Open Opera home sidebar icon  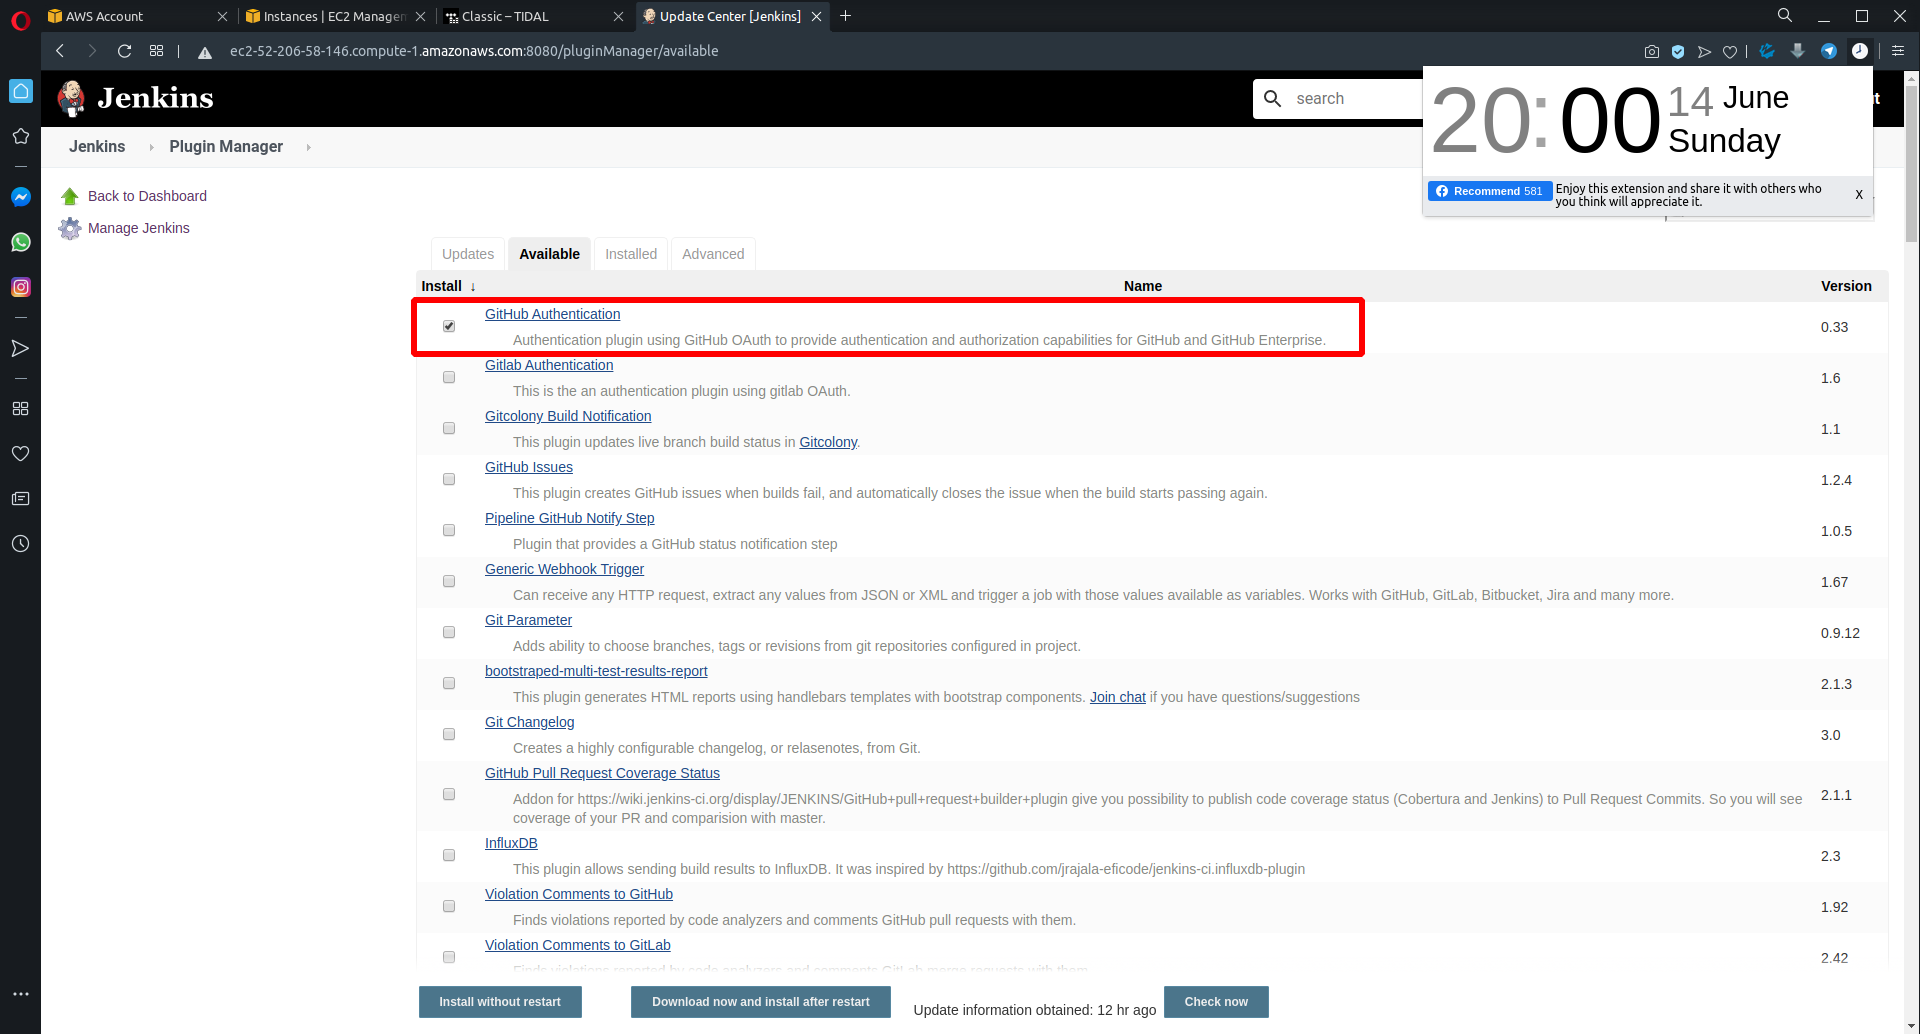[x=20, y=91]
